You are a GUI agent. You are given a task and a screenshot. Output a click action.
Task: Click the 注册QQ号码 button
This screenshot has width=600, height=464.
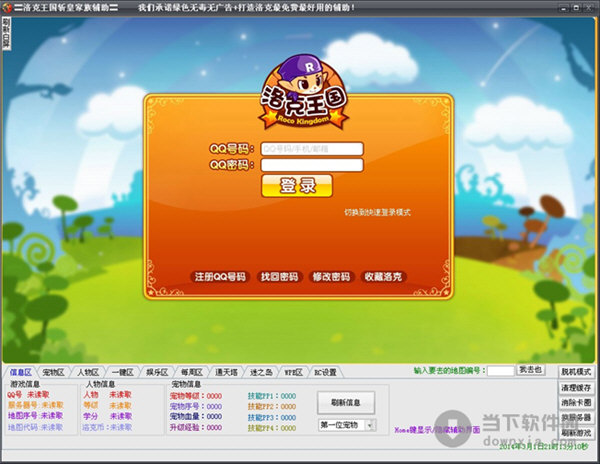tap(220, 277)
